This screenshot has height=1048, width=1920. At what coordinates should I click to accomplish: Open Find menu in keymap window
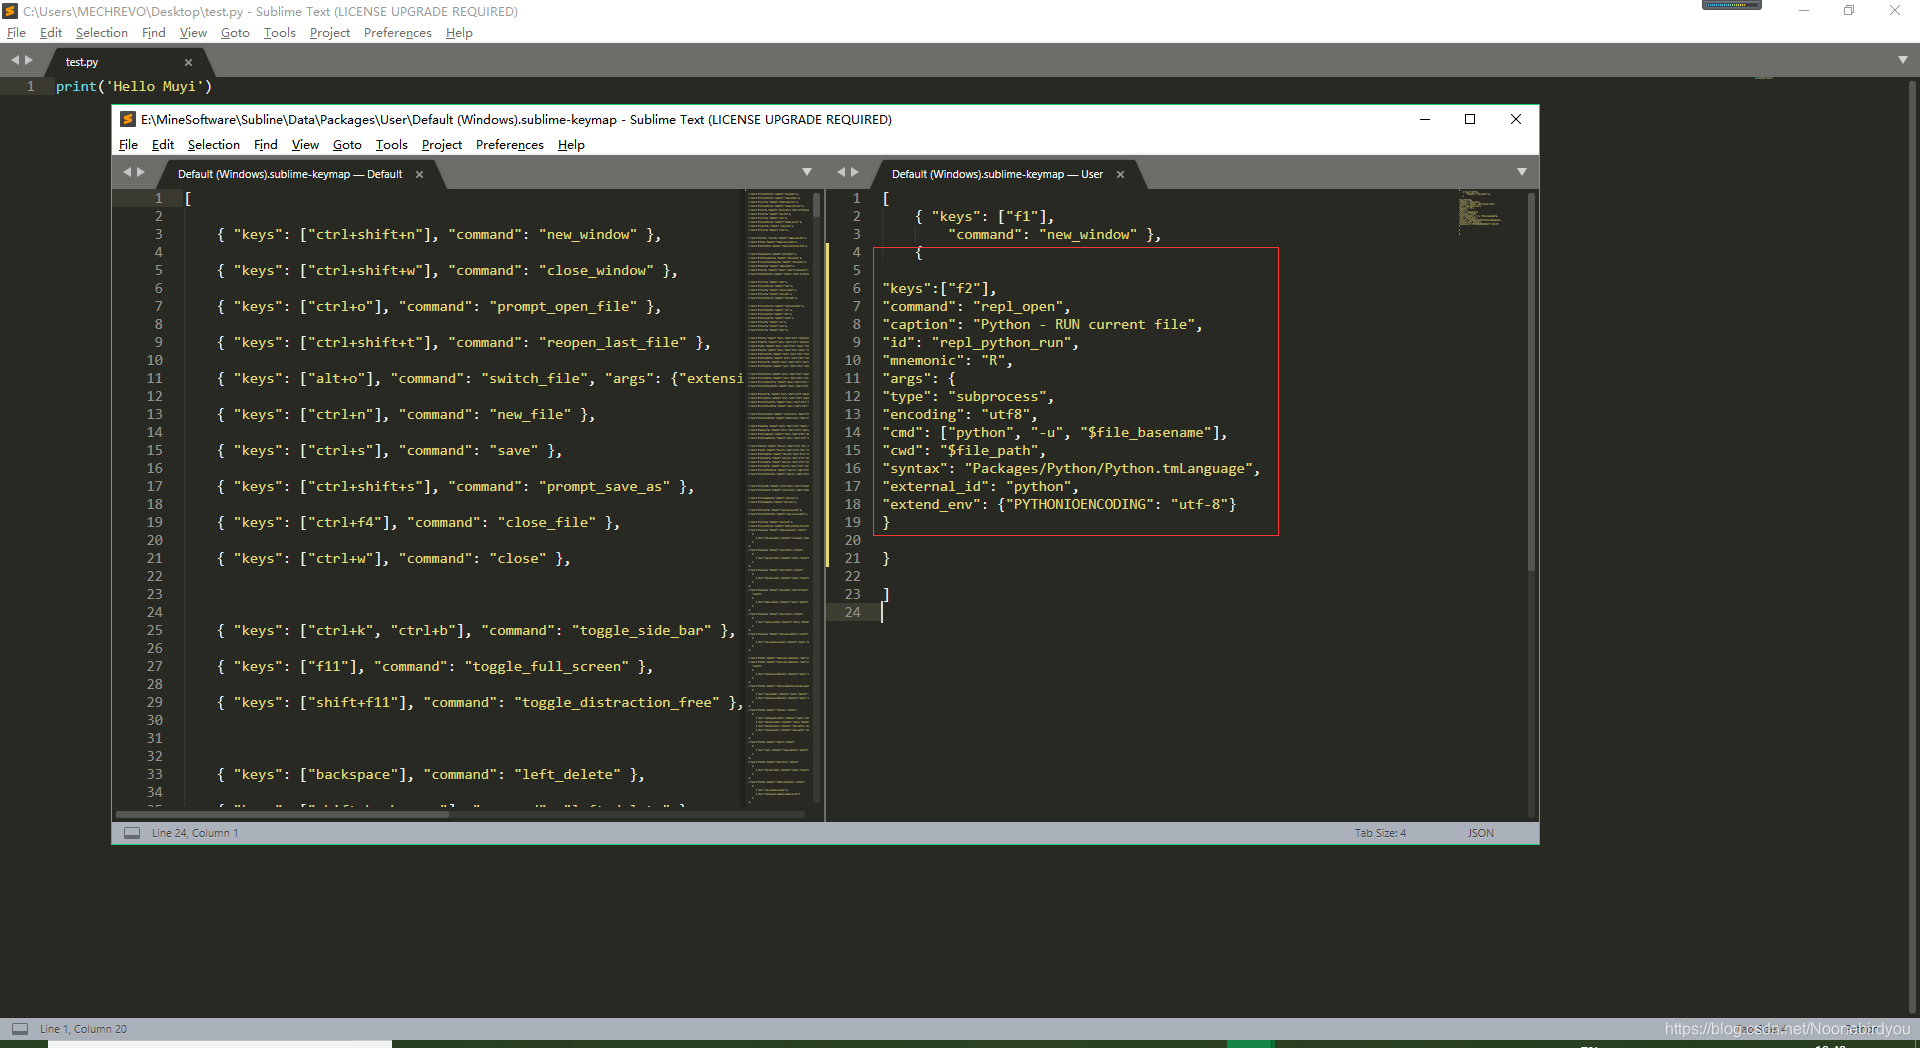[x=266, y=145]
